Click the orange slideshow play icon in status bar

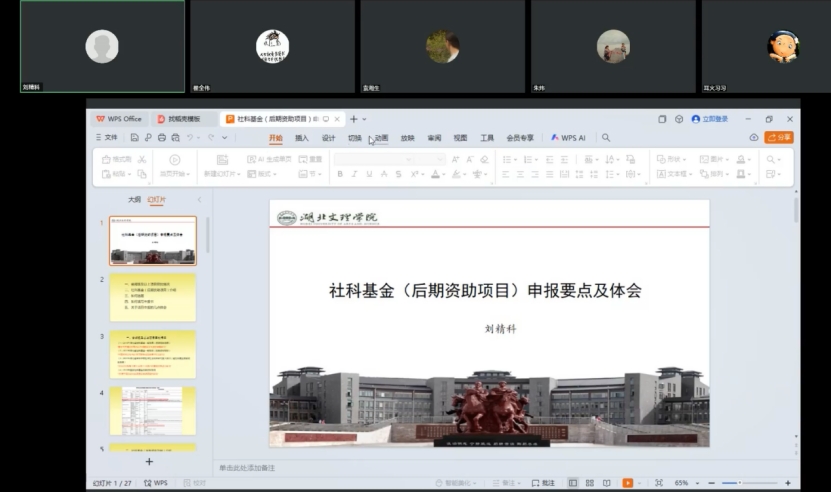pos(627,483)
